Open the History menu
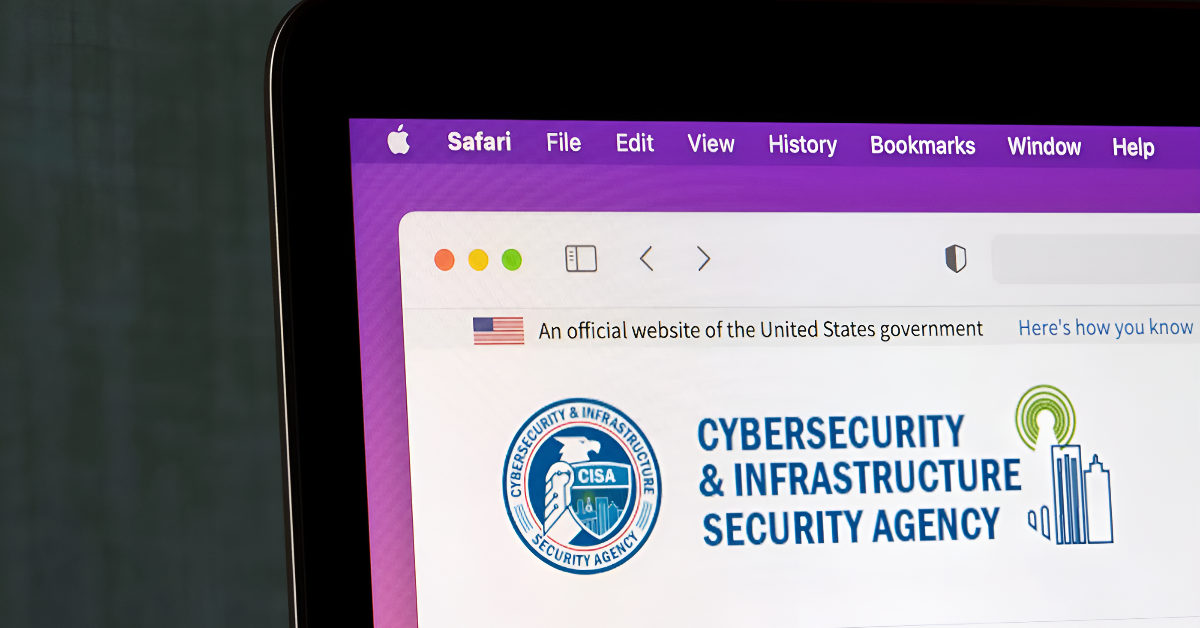The image size is (1200, 628). coord(802,145)
